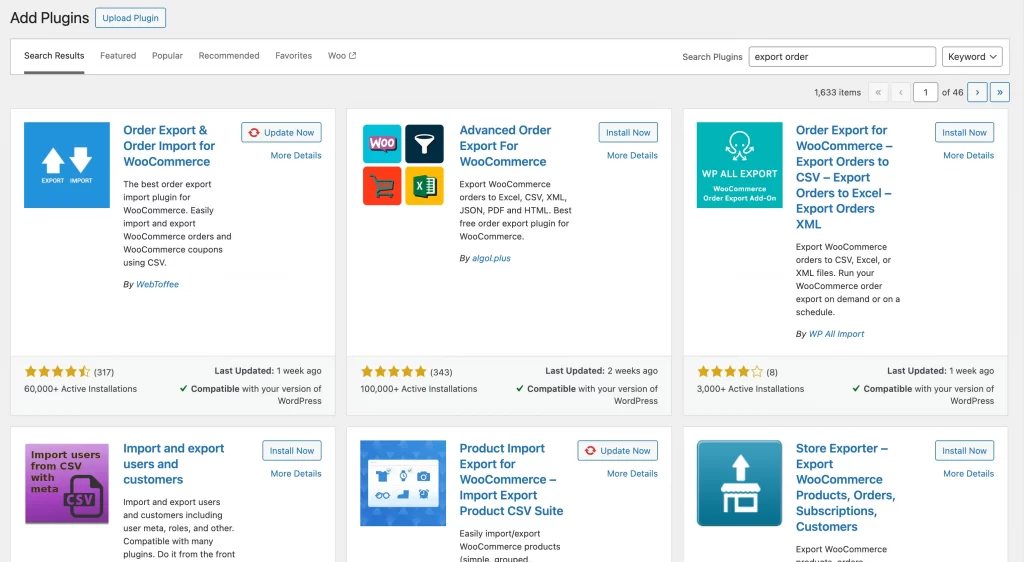The width and height of the screenshot is (1024, 562).
Task: Click the current page number field
Action: click(x=925, y=92)
